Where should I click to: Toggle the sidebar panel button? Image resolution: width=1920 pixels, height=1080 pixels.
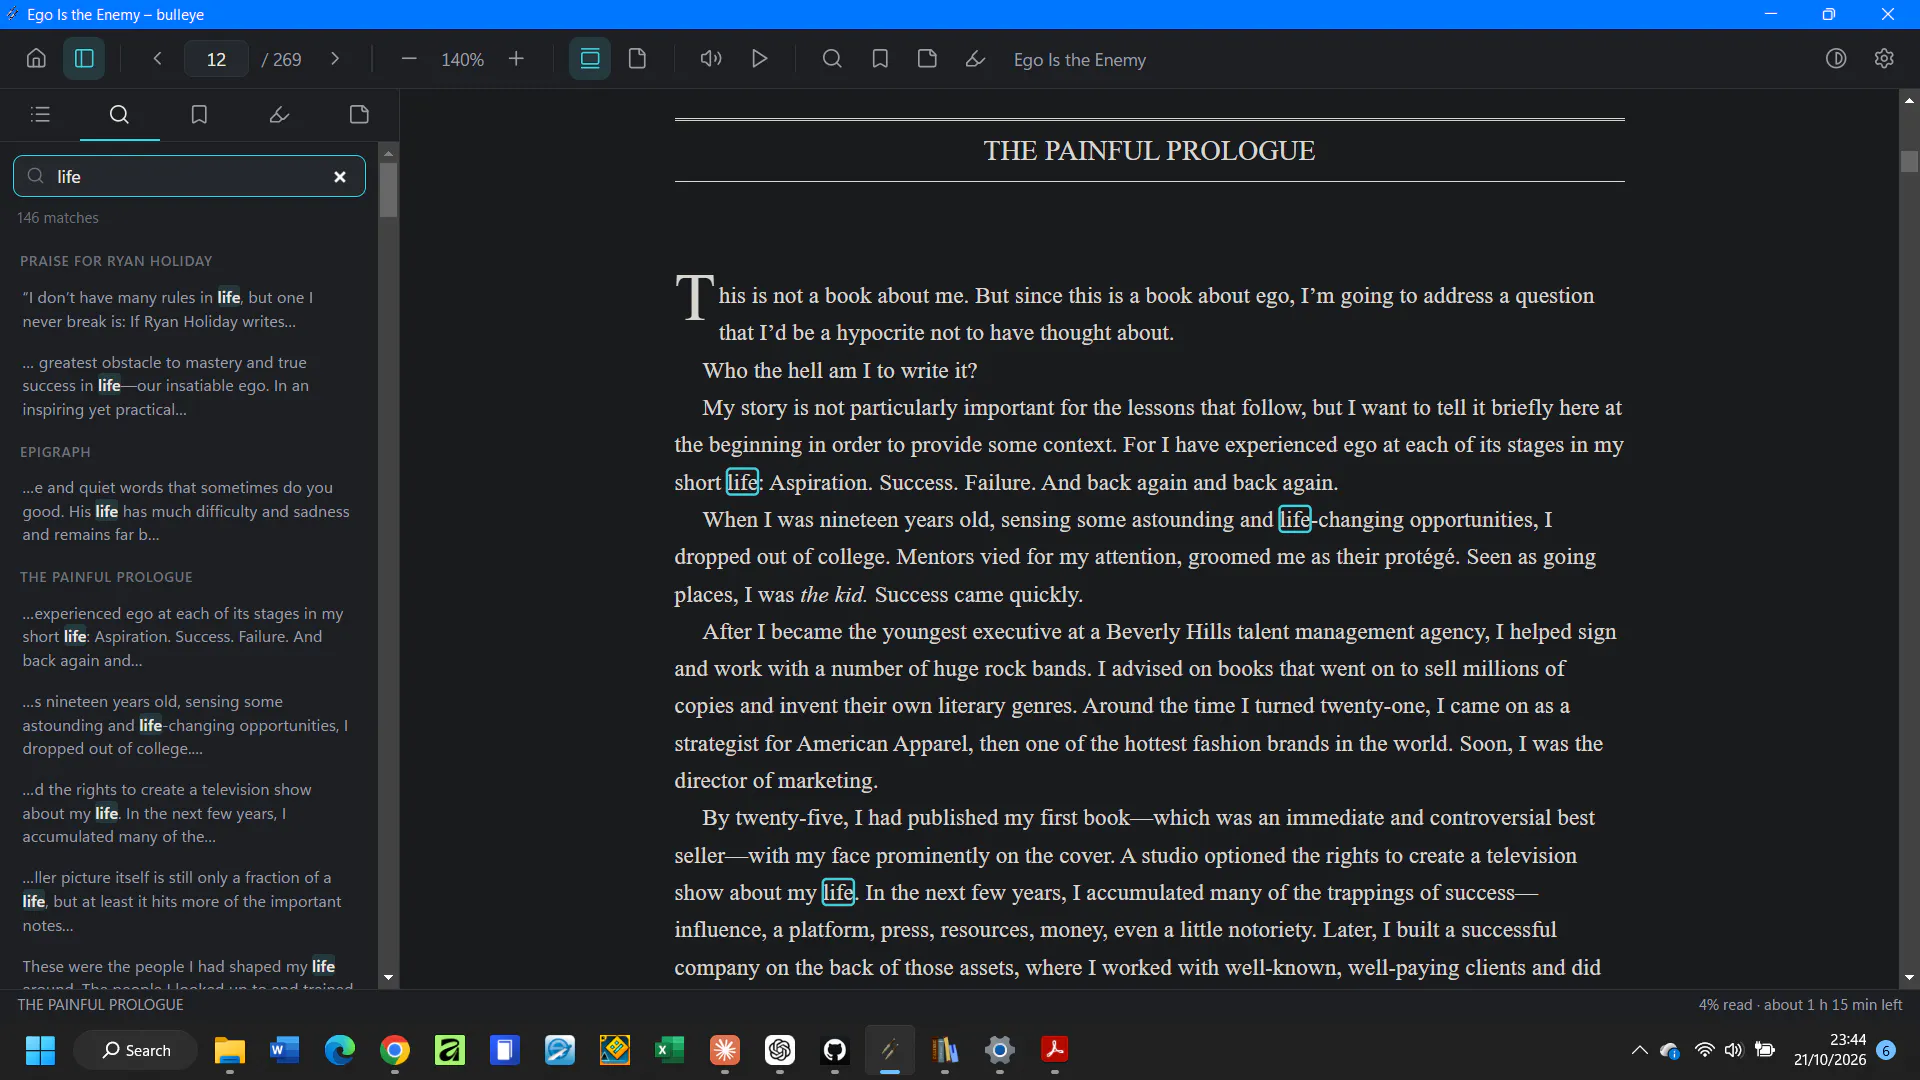pos(84,59)
